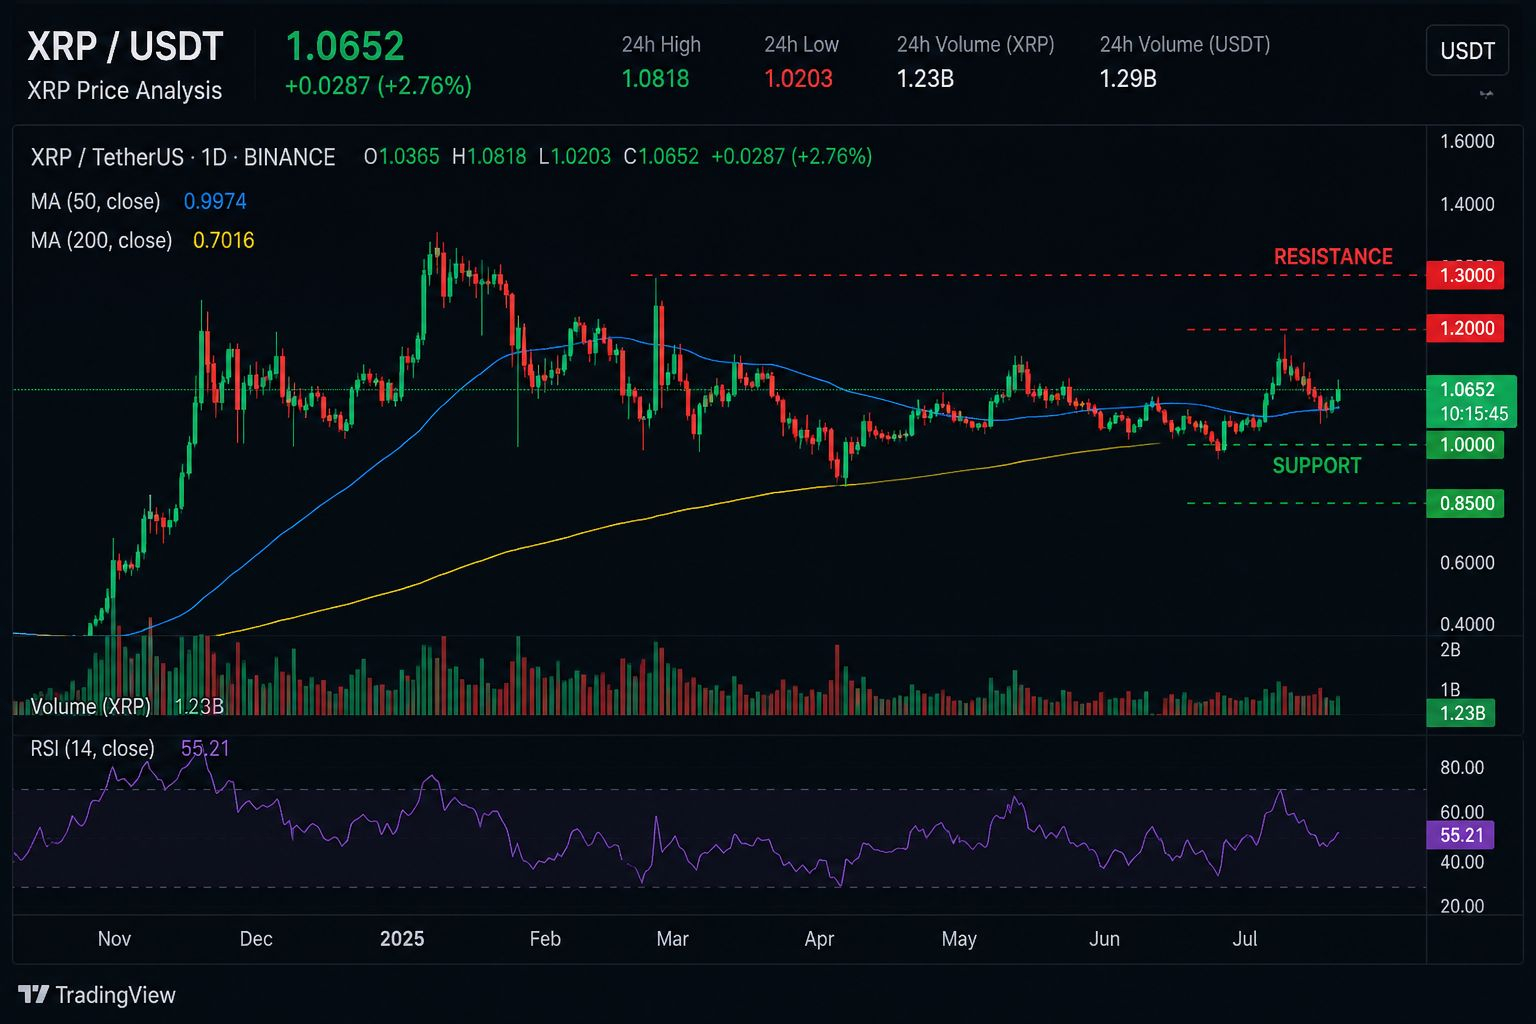Image resolution: width=1536 pixels, height=1024 pixels.
Task: Select the red 1.0203 value under 24h Low
Action: pyautogui.click(x=798, y=79)
